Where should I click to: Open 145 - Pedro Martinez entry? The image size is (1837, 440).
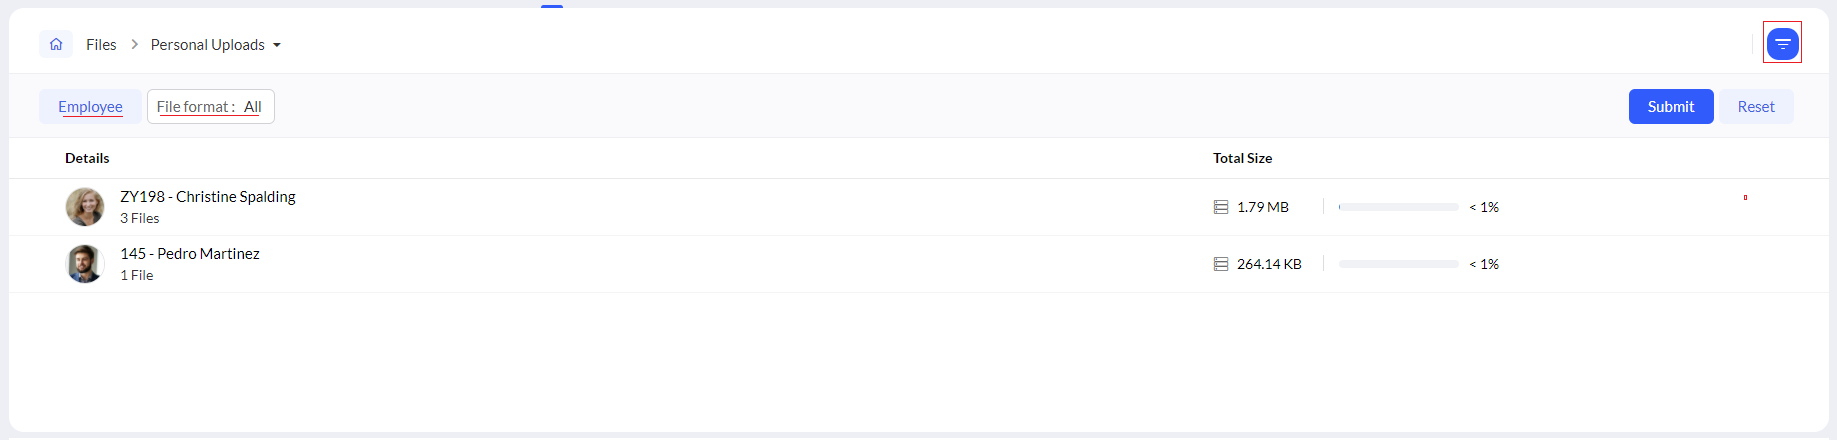click(x=190, y=254)
